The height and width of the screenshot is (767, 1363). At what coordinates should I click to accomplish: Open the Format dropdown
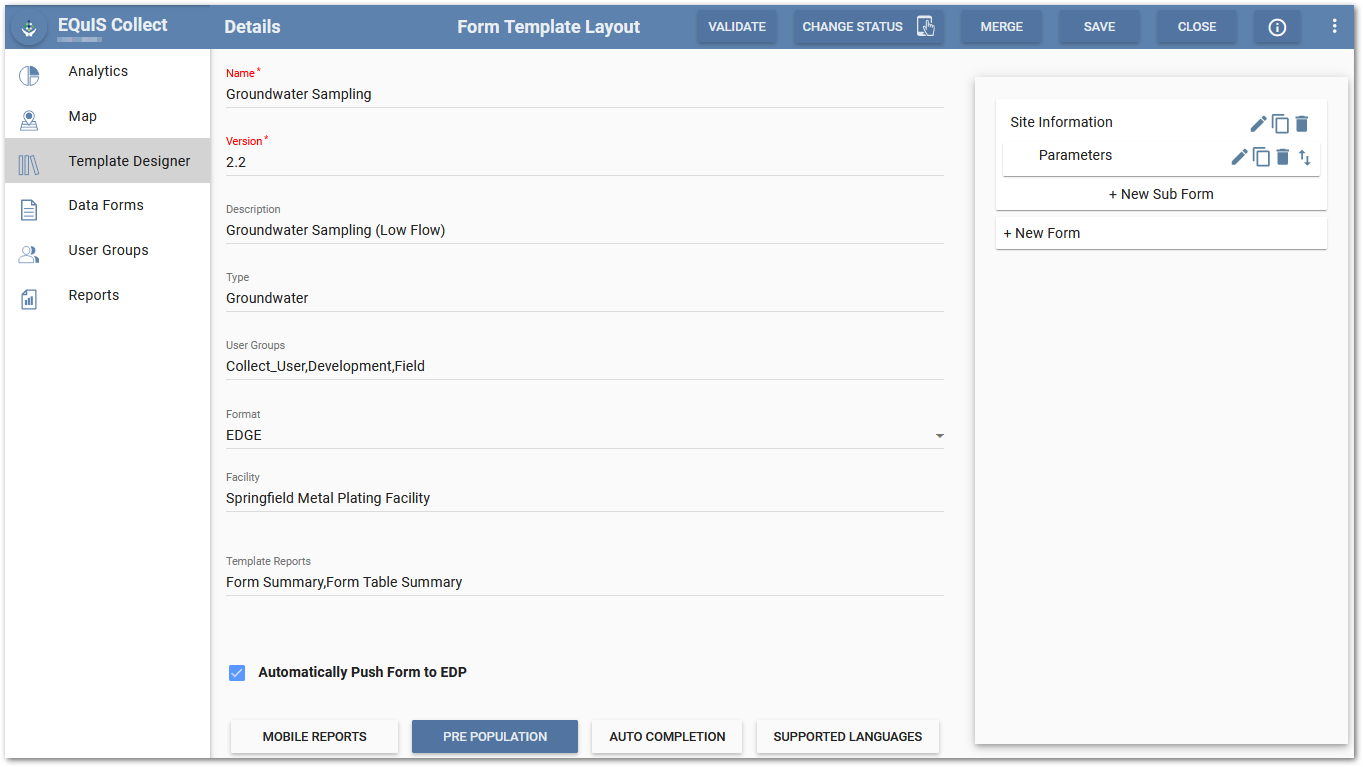pos(939,436)
